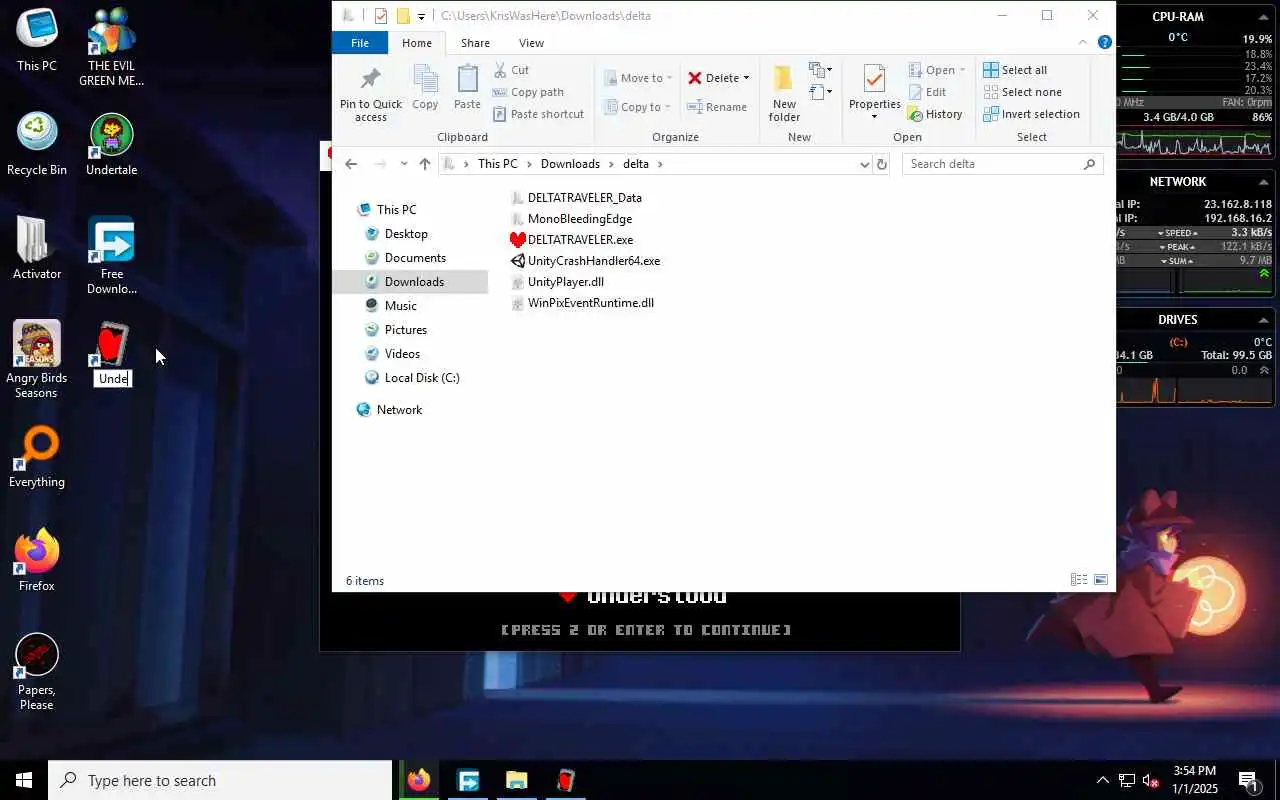
Task: Click Copy path in ribbon
Action: click(528, 92)
